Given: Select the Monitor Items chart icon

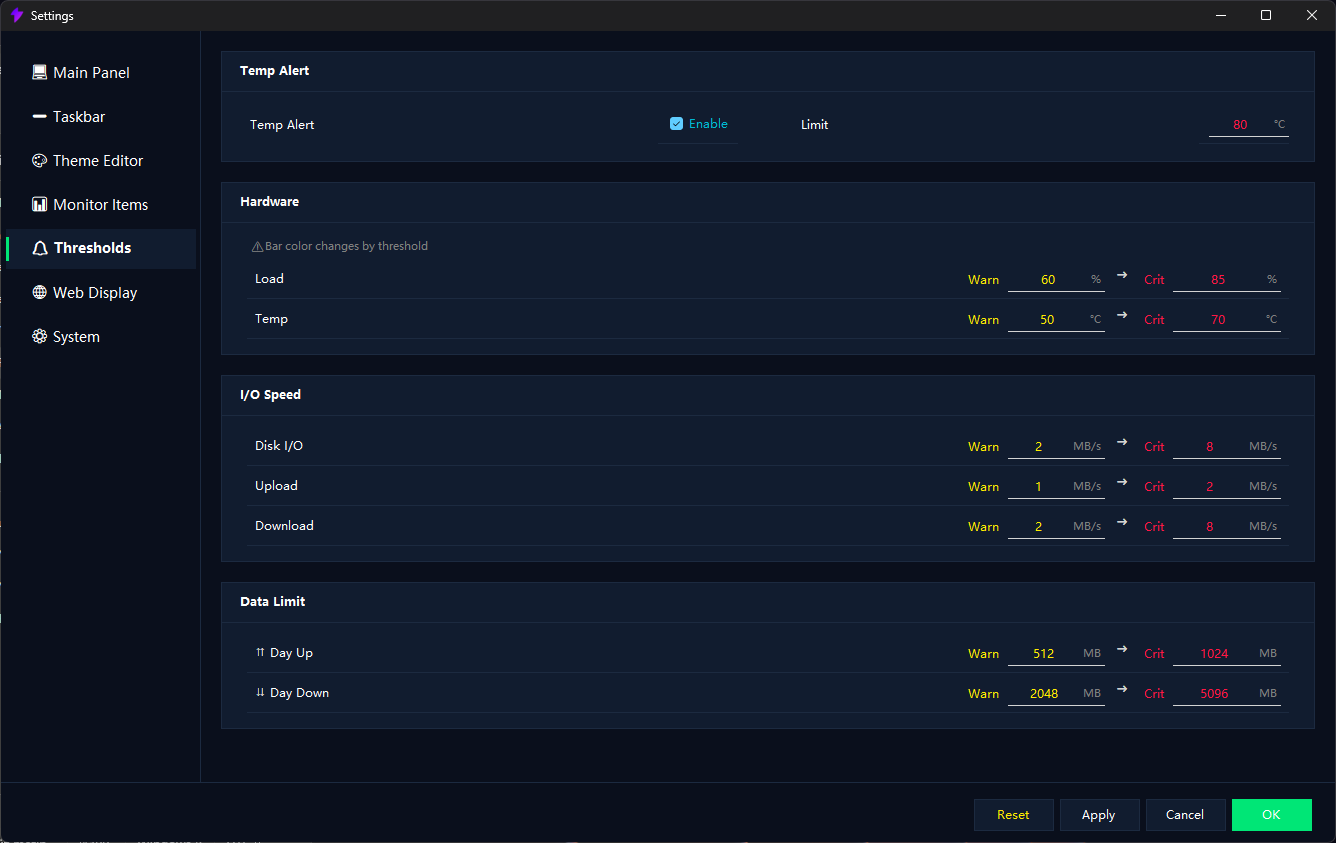Looking at the screenshot, I should click(x=40, y=204).
